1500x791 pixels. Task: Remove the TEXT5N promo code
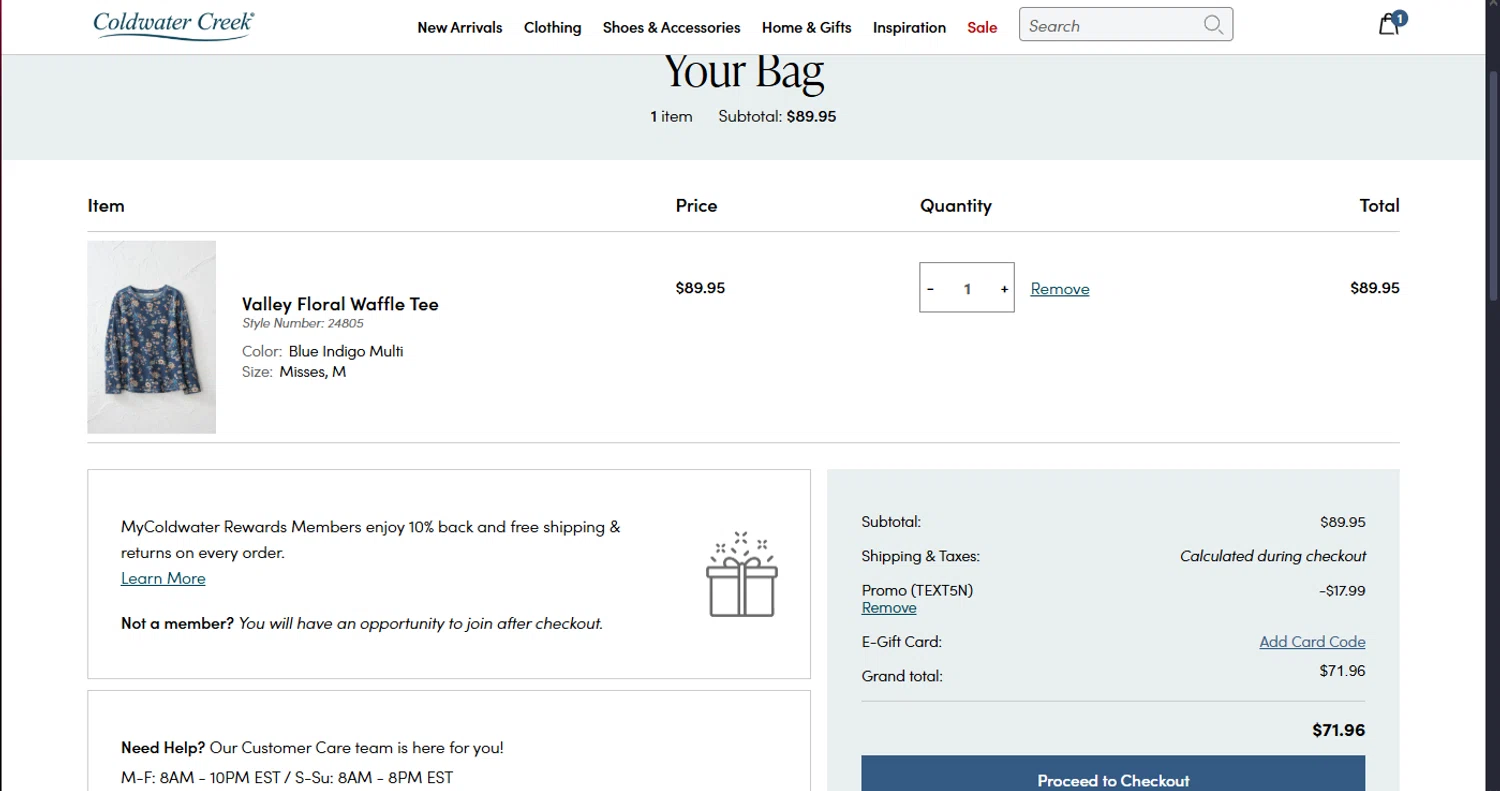point(889,608)
